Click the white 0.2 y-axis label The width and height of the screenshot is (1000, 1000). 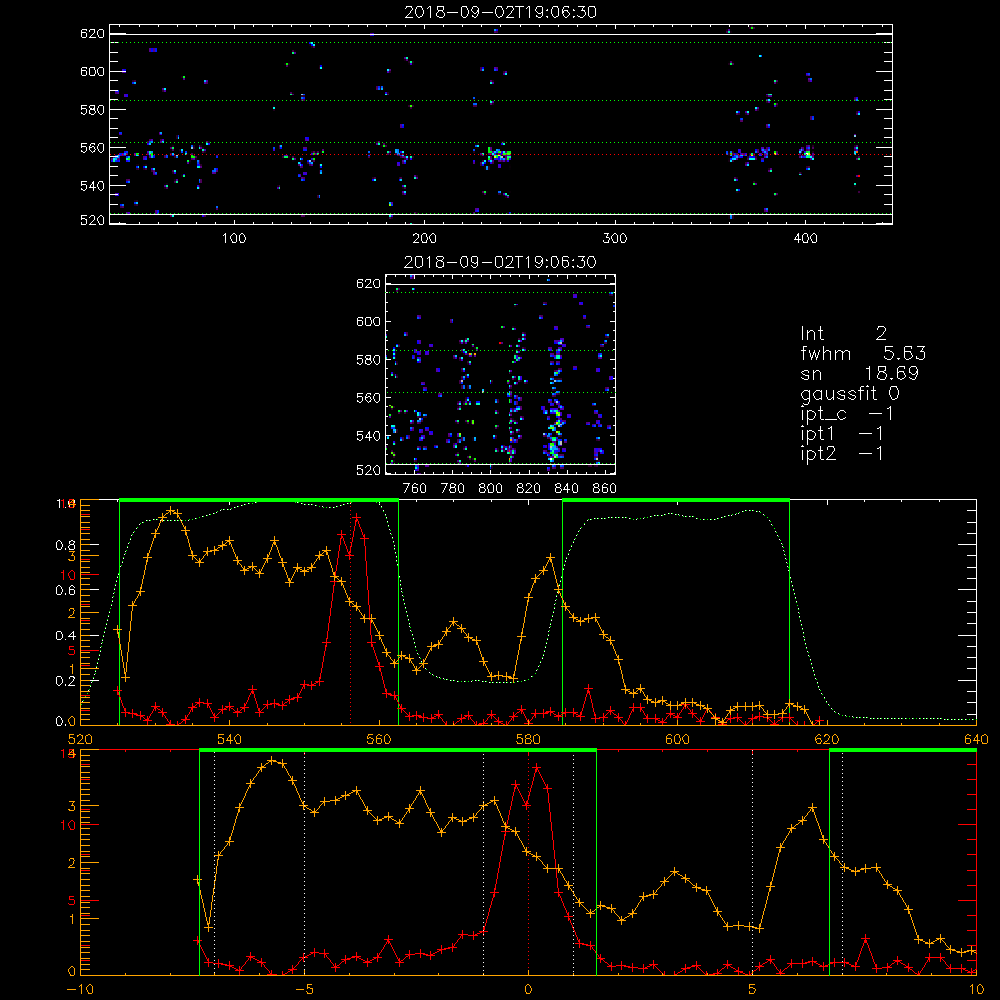(x=65, y=681)
